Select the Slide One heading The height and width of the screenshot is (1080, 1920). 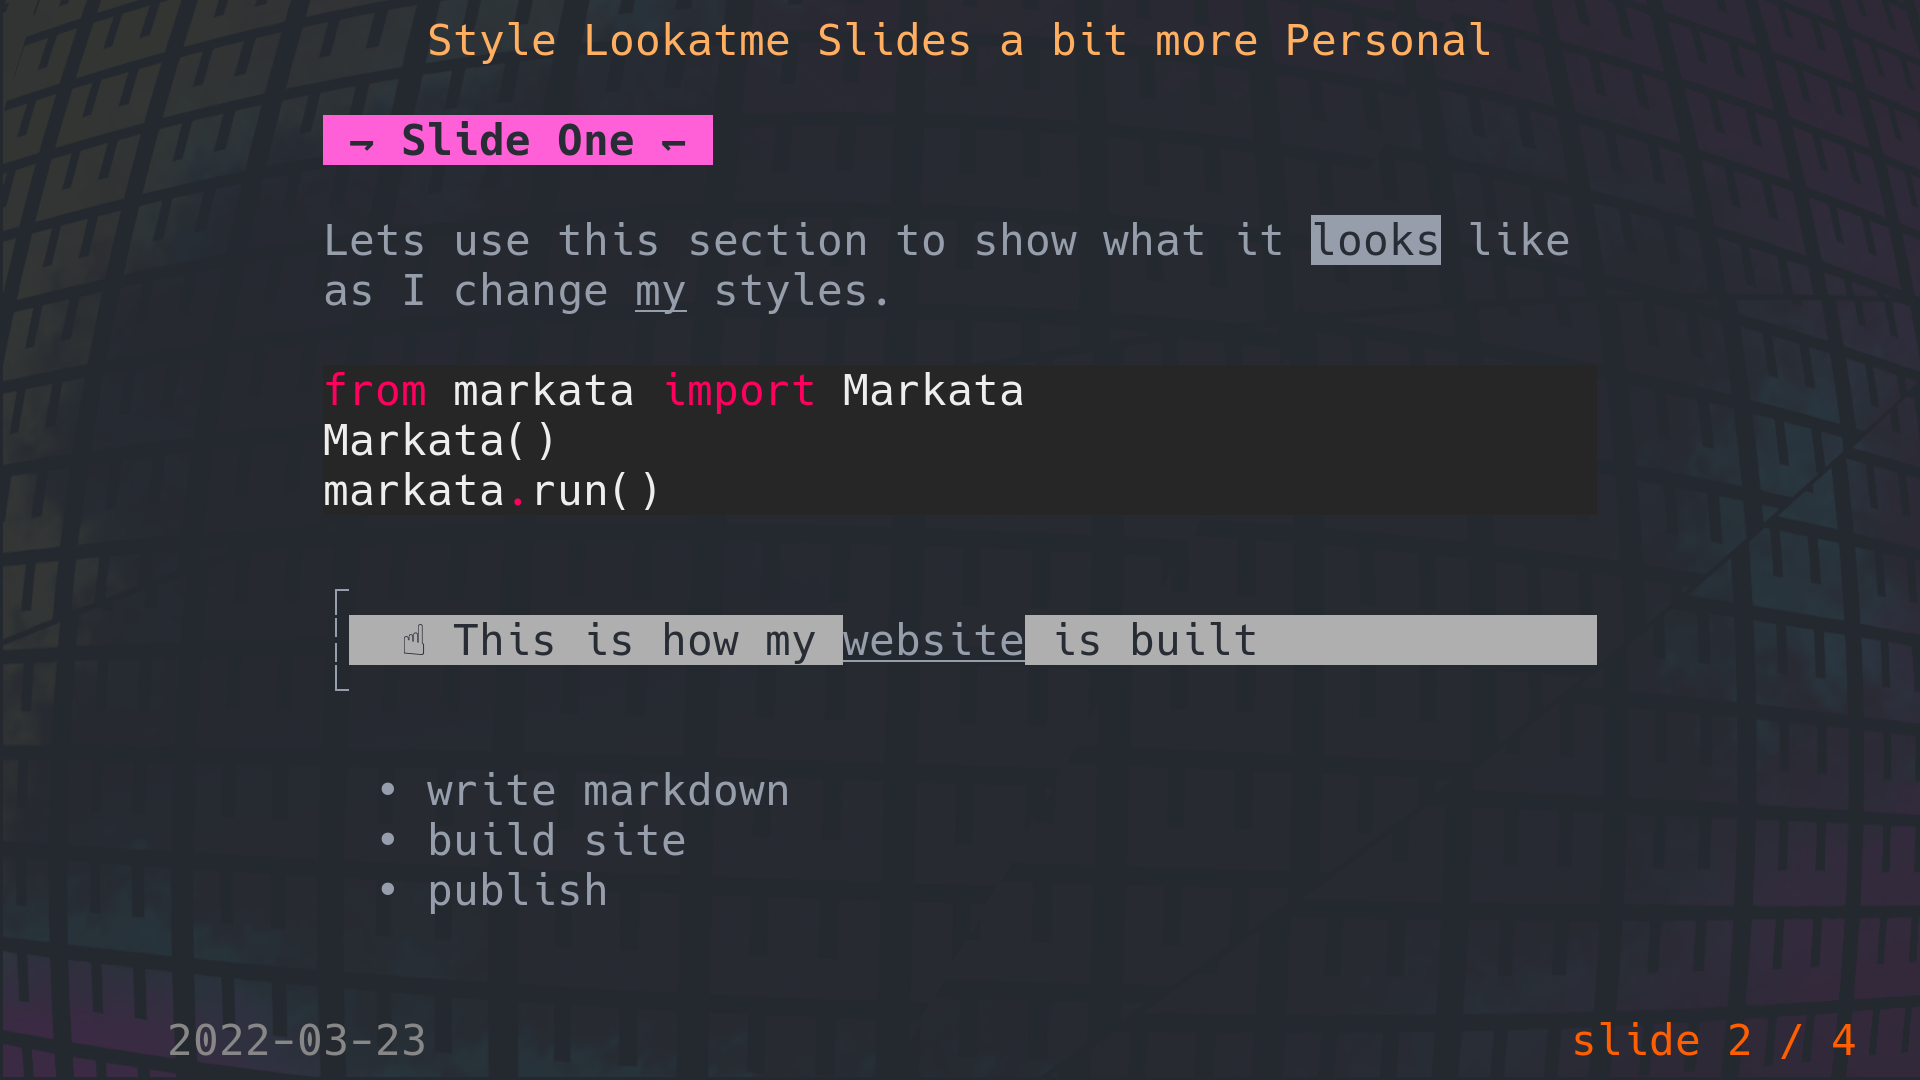[517, 141]
